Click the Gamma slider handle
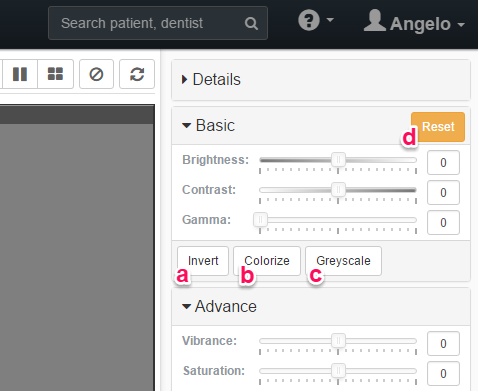This screenshot has height=392, width=479. point(260,220)
